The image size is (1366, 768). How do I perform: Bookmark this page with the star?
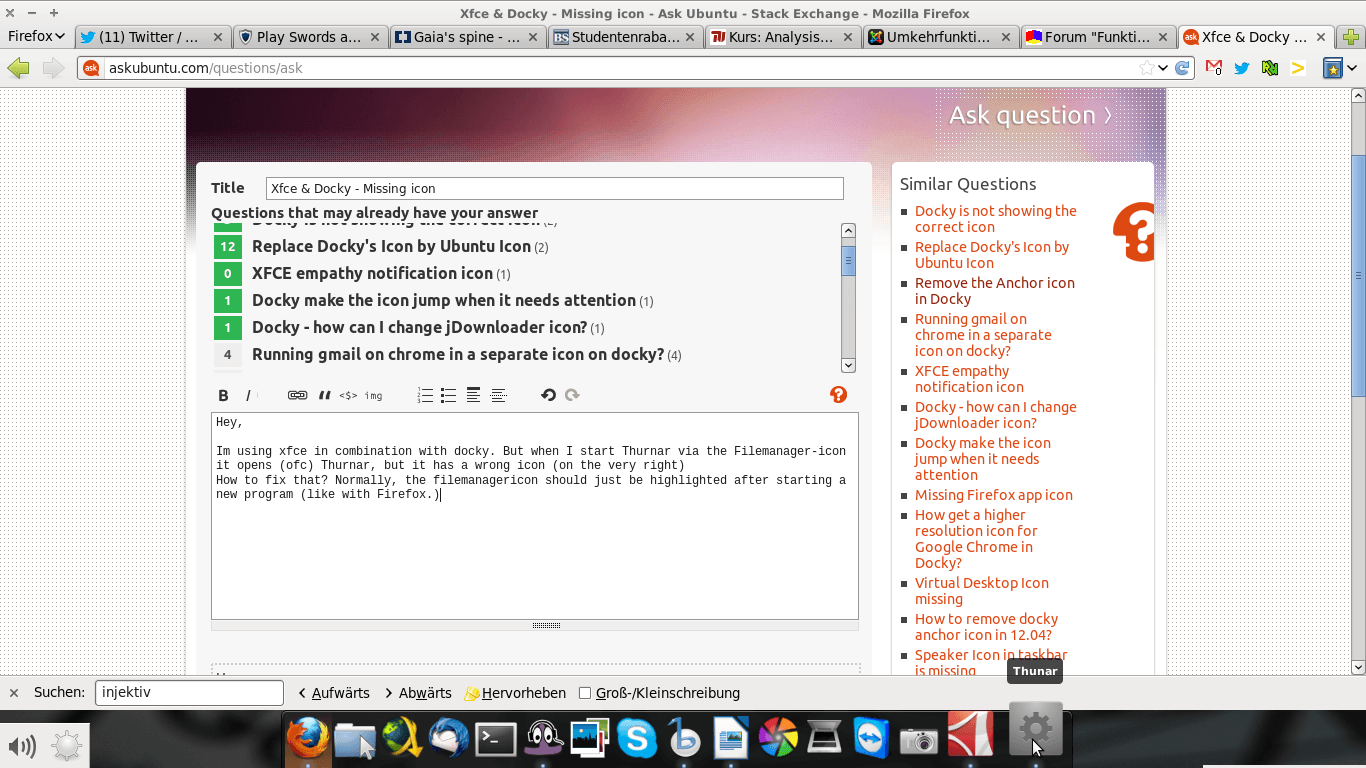tap(1146, 68)
